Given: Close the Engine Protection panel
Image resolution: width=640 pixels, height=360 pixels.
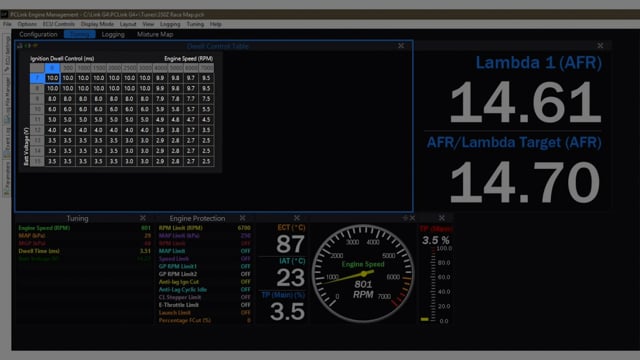Looking at the screenshot, I should point(242,218).
